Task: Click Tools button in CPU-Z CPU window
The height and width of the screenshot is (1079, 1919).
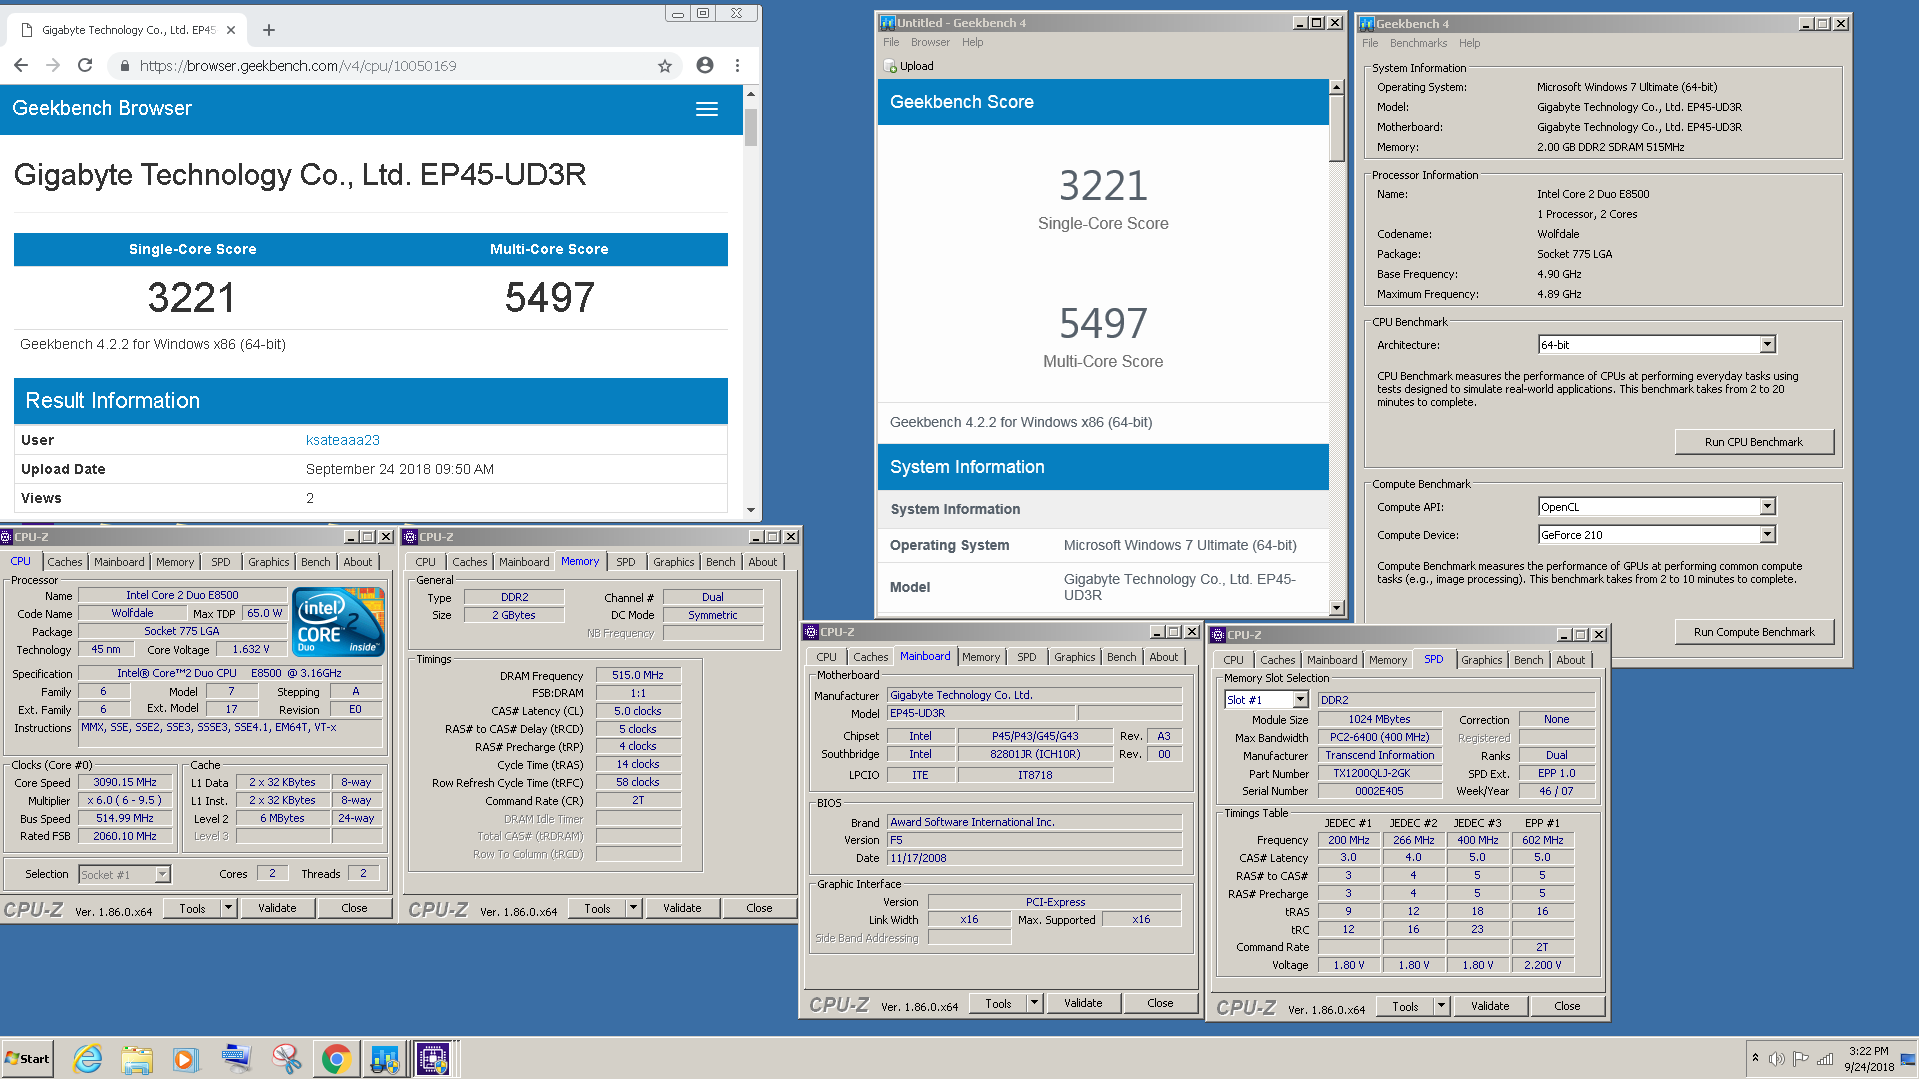Action: [192, 908]
